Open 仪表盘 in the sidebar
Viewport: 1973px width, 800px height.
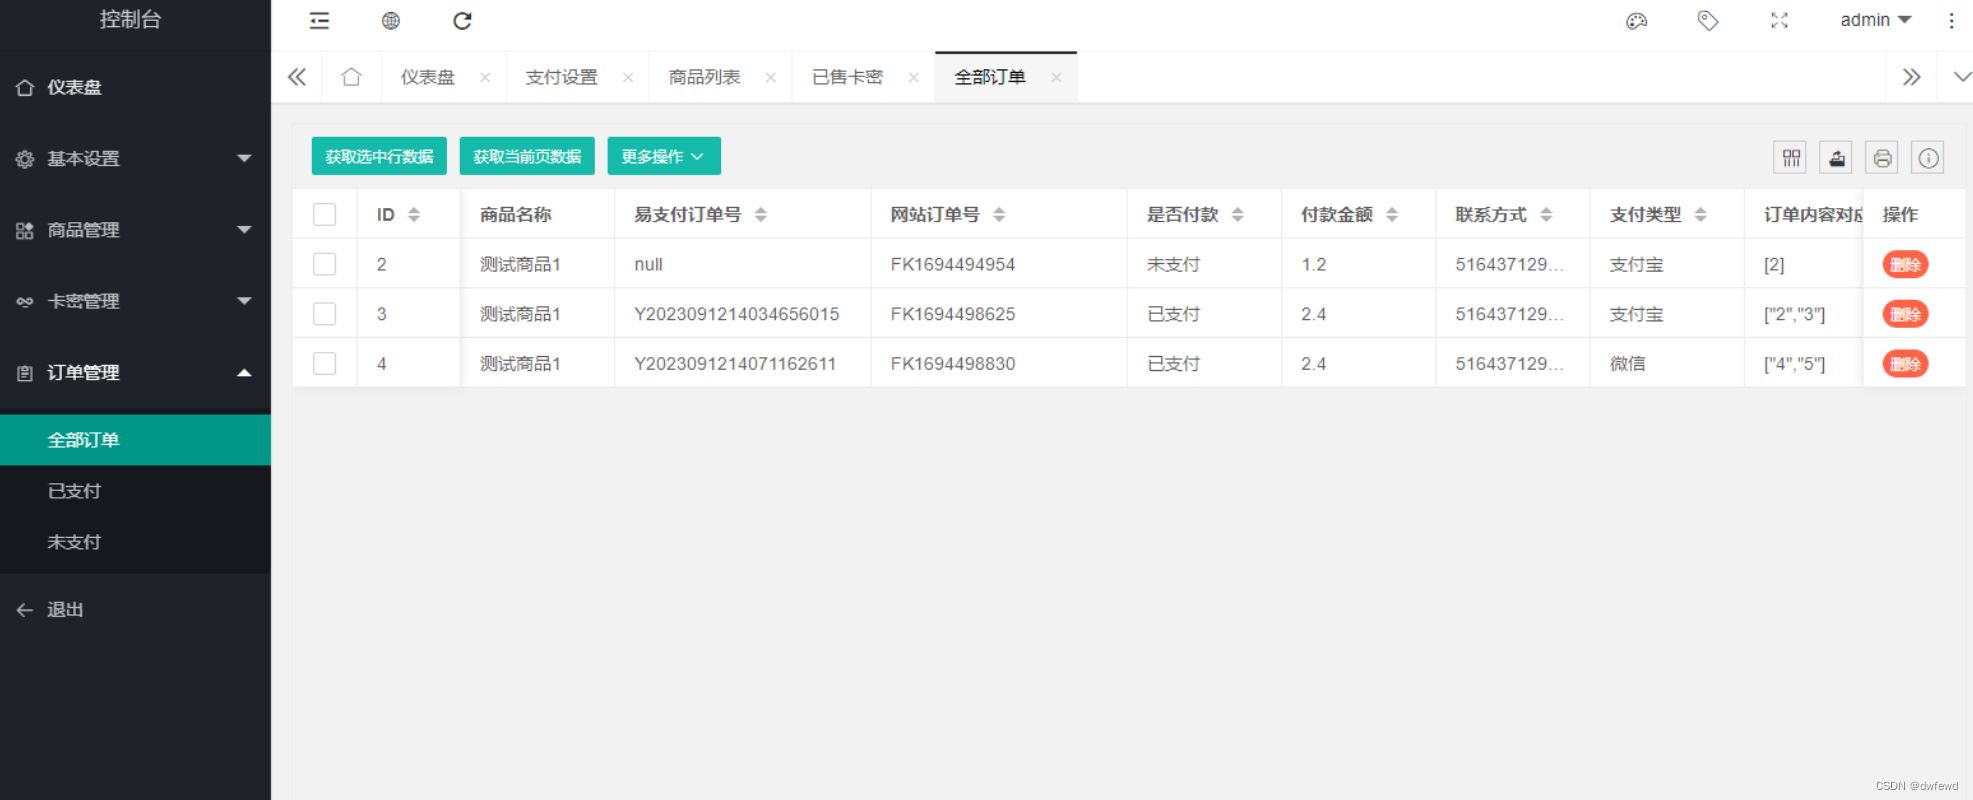coord(135,88)
